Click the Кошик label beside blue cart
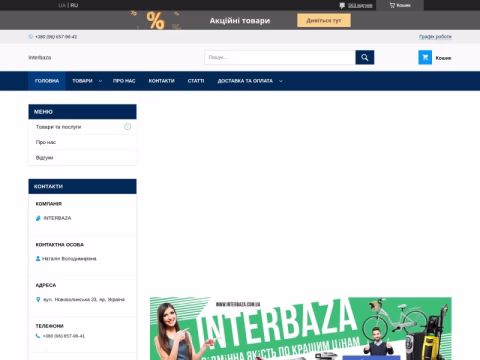The width and height of the screenshot is (480, 360). [x=443, y=58]
